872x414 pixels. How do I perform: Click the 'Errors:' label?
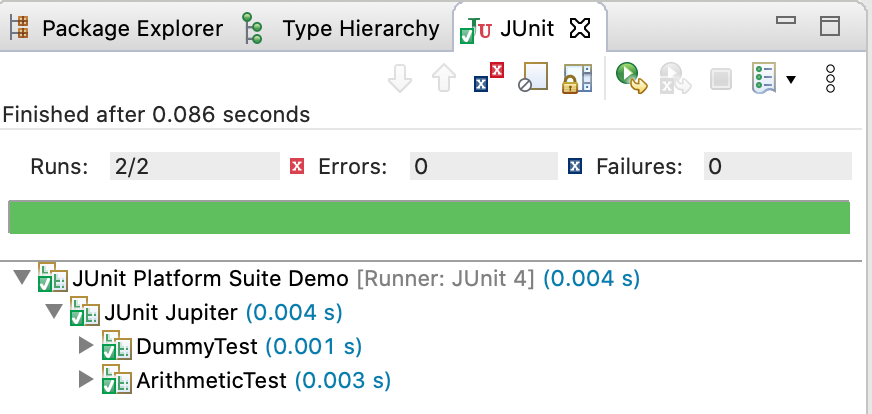(353, 166)
